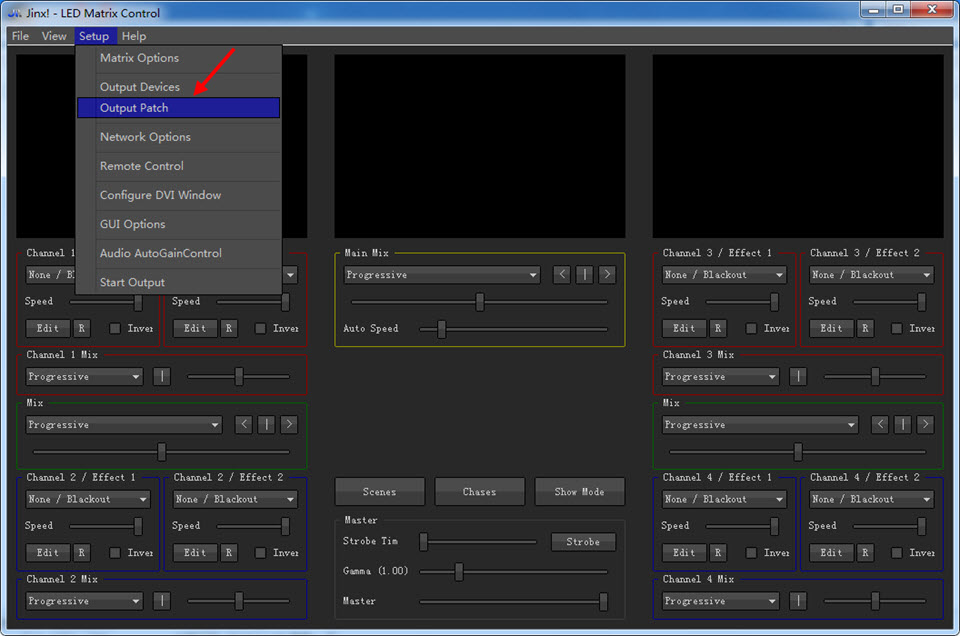This screenshot has width=960, height=636.
Task: Toggle Invert checkbox in Channel 2 Effect 2
Action: click(260, 553)
